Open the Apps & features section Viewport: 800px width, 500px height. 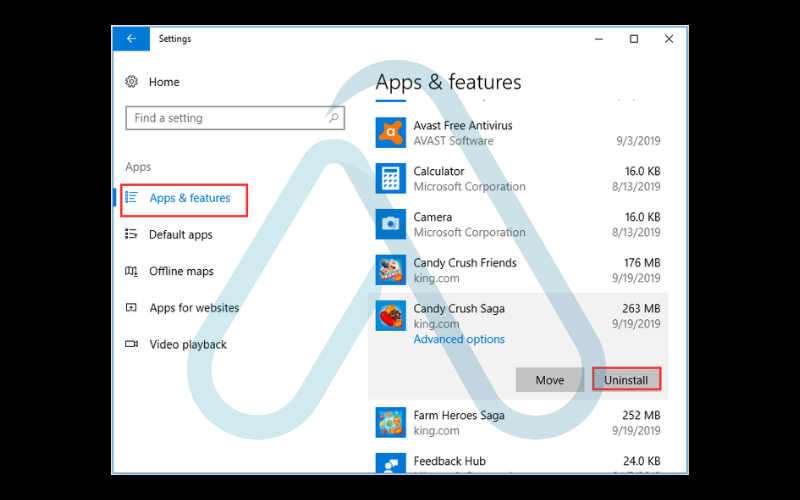pos(189,198)
